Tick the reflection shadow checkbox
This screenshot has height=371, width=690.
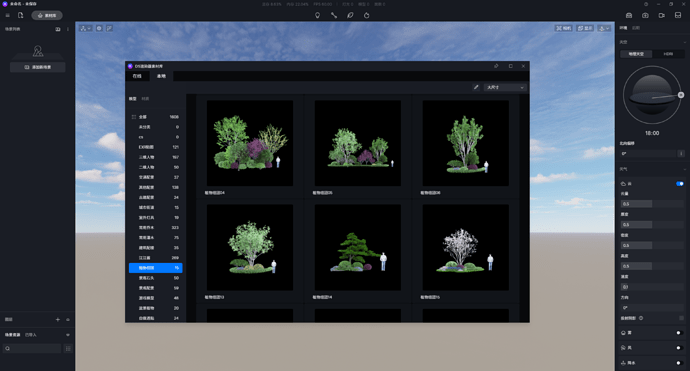tap(682, 318)
